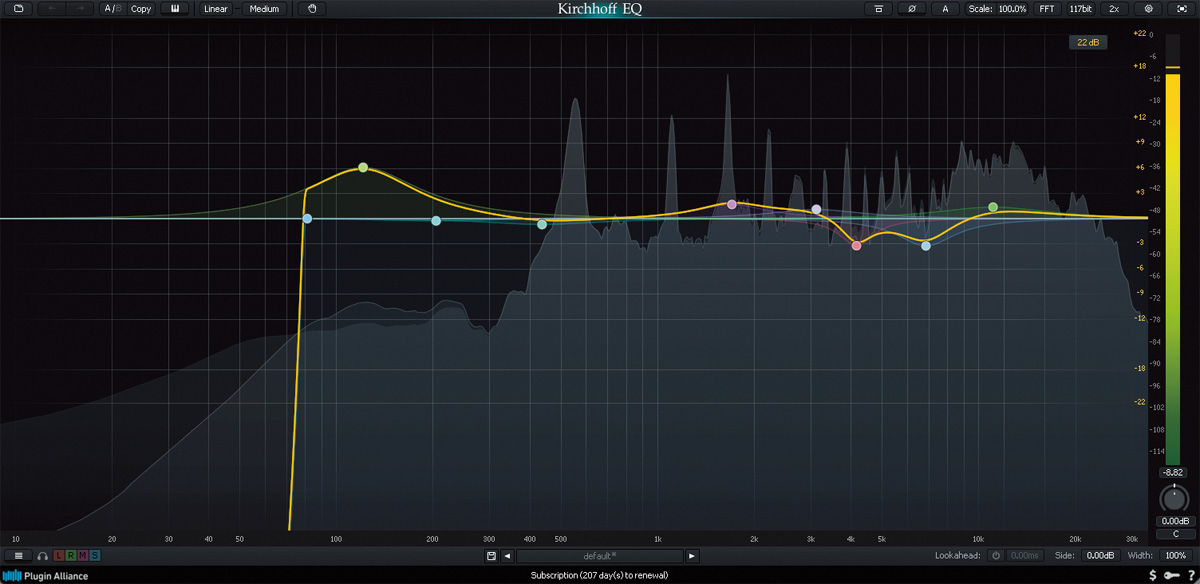Toggle the A/B comparison button

[112, 9]
